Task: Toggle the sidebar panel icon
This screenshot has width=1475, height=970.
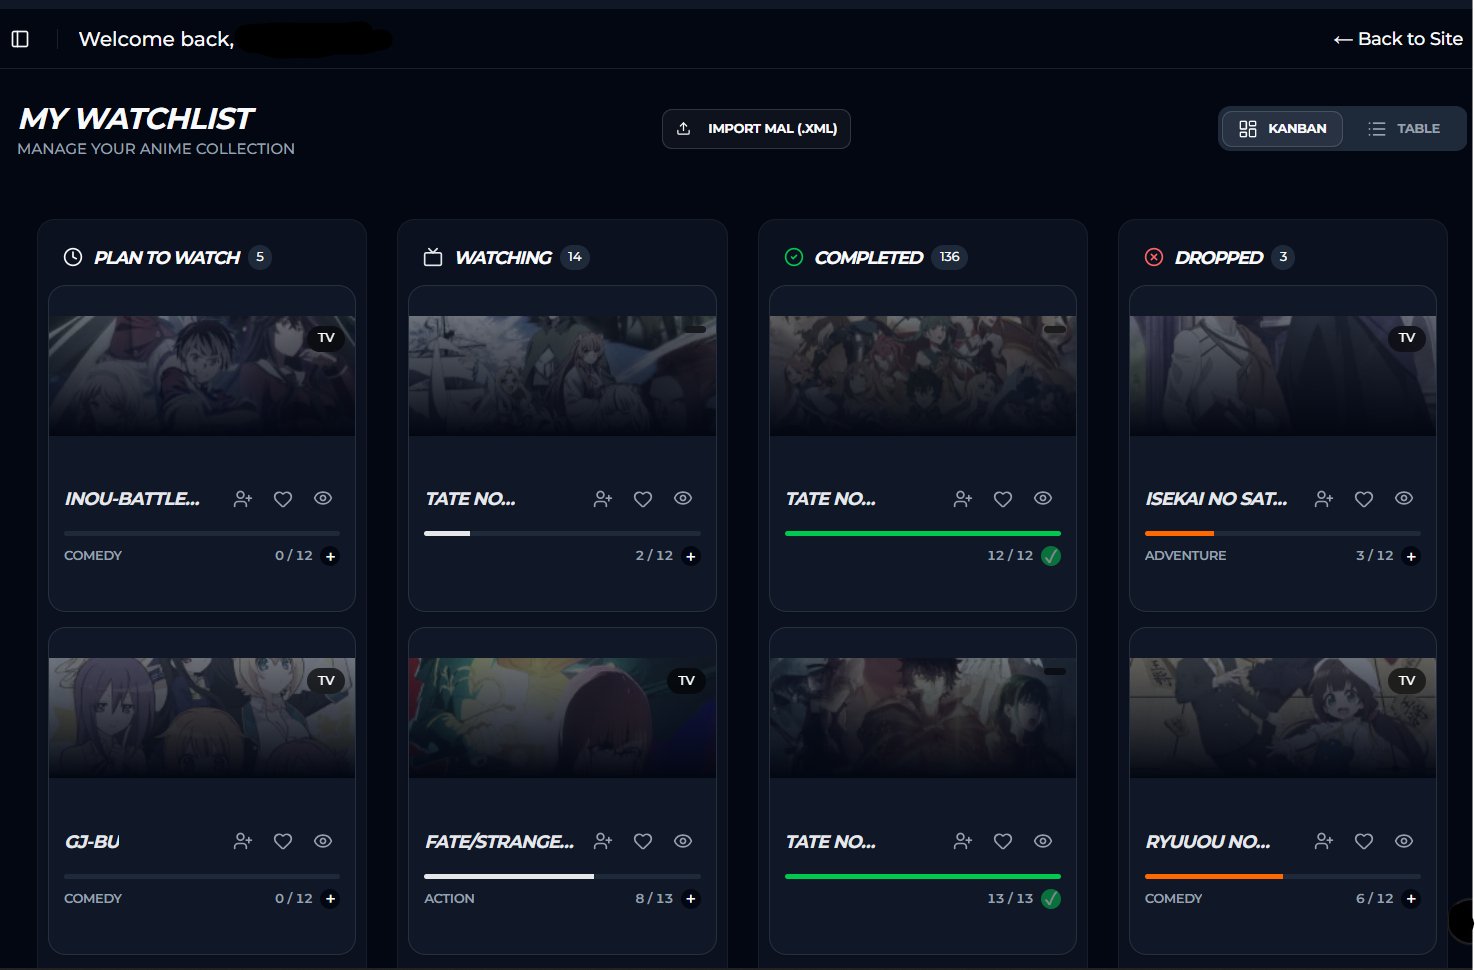Action: click(x=20, y=39)
